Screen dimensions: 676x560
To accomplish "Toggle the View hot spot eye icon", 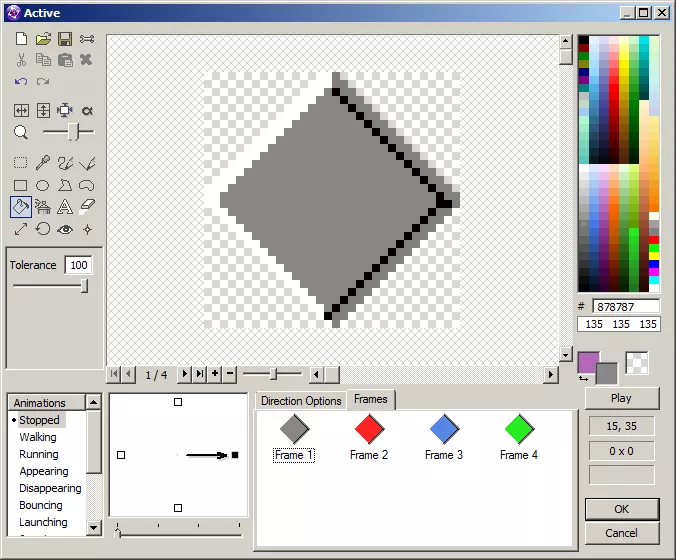I will click(65, 230).
